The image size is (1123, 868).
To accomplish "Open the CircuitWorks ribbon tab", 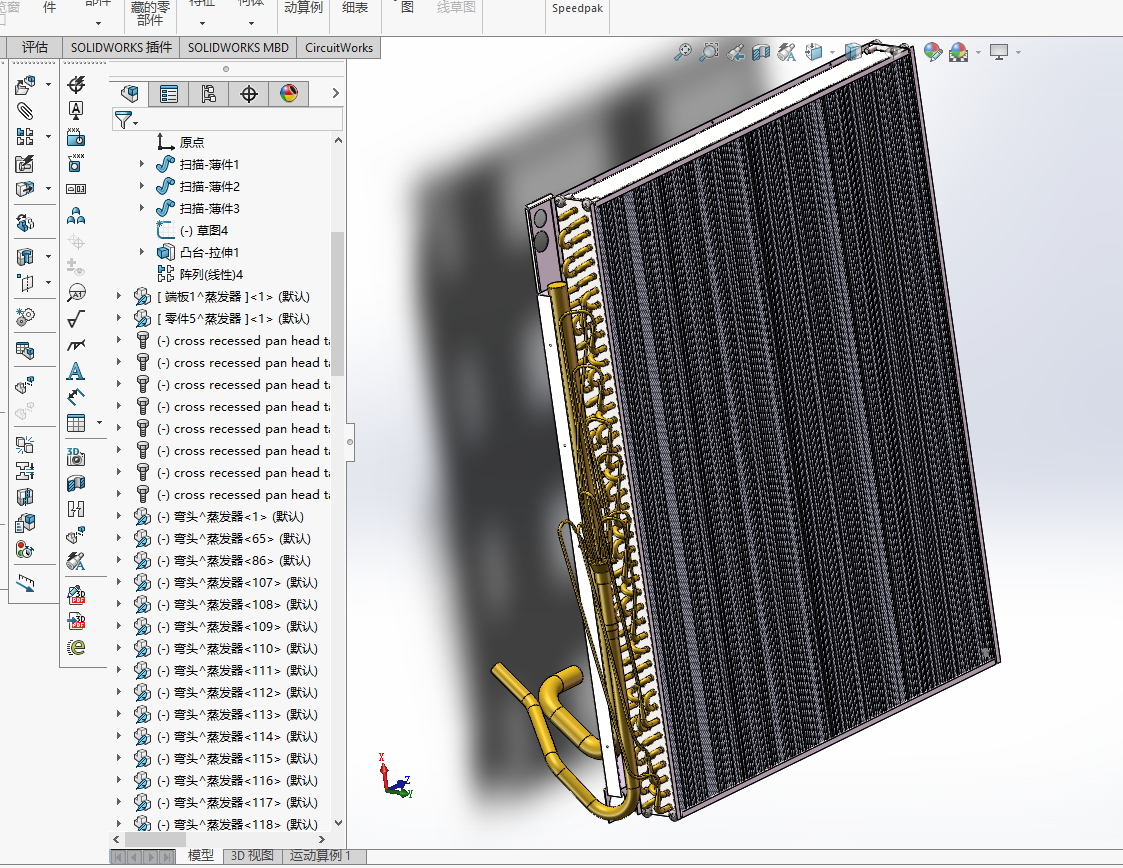I will (x=339, y=47).
